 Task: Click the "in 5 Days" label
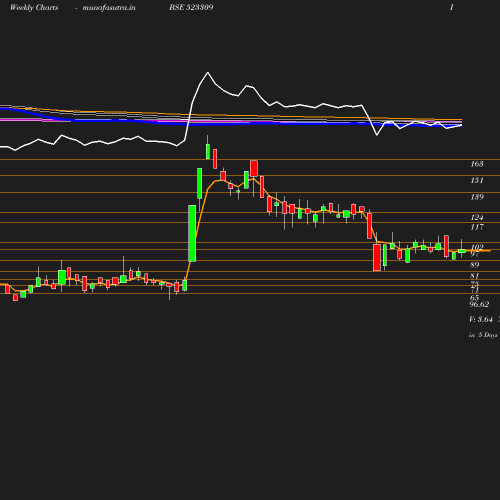[x=483, y=335]
